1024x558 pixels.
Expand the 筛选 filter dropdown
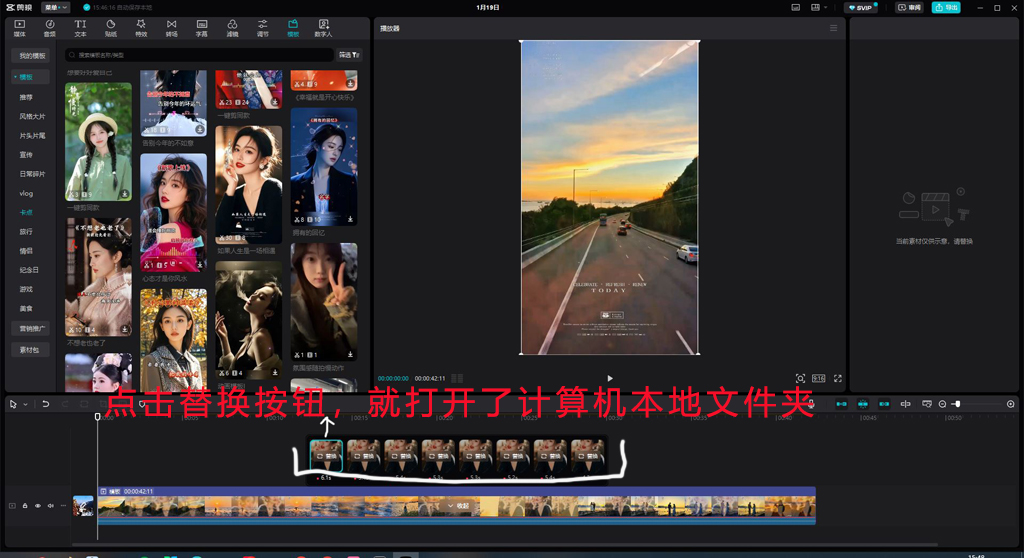tap(349, 55)
